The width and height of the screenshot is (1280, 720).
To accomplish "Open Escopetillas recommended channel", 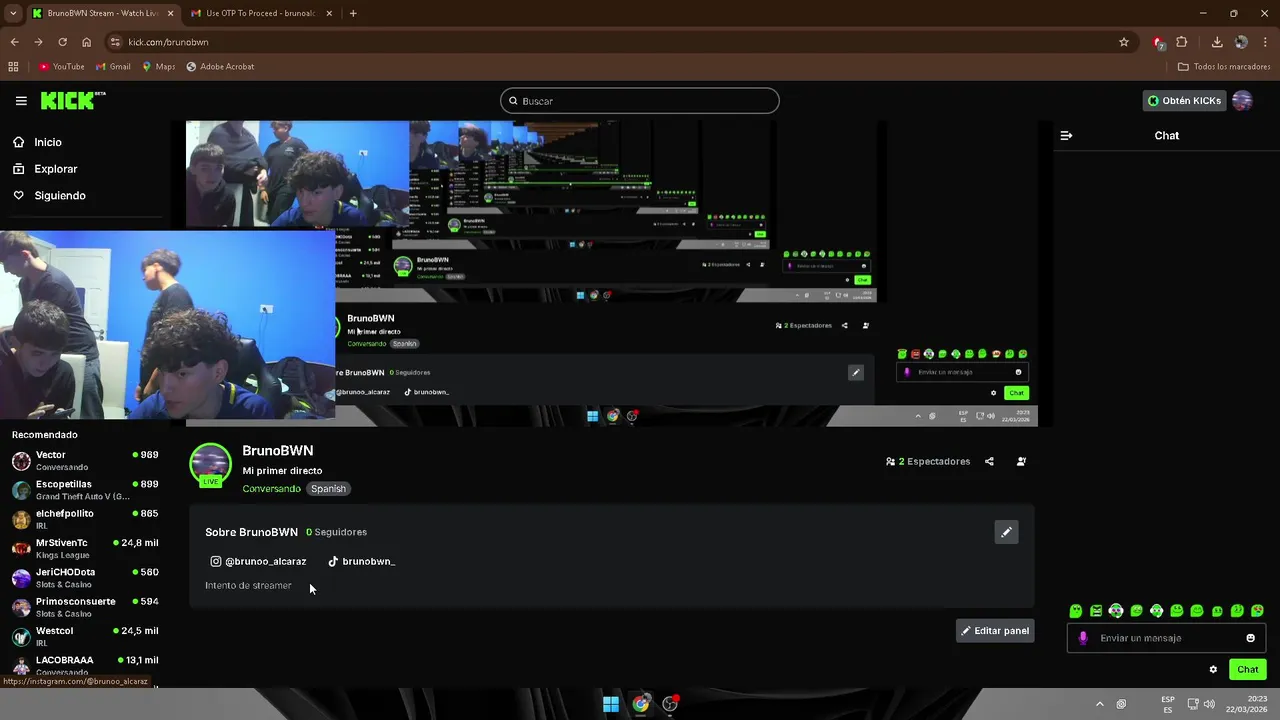I will tap(85, 490).
